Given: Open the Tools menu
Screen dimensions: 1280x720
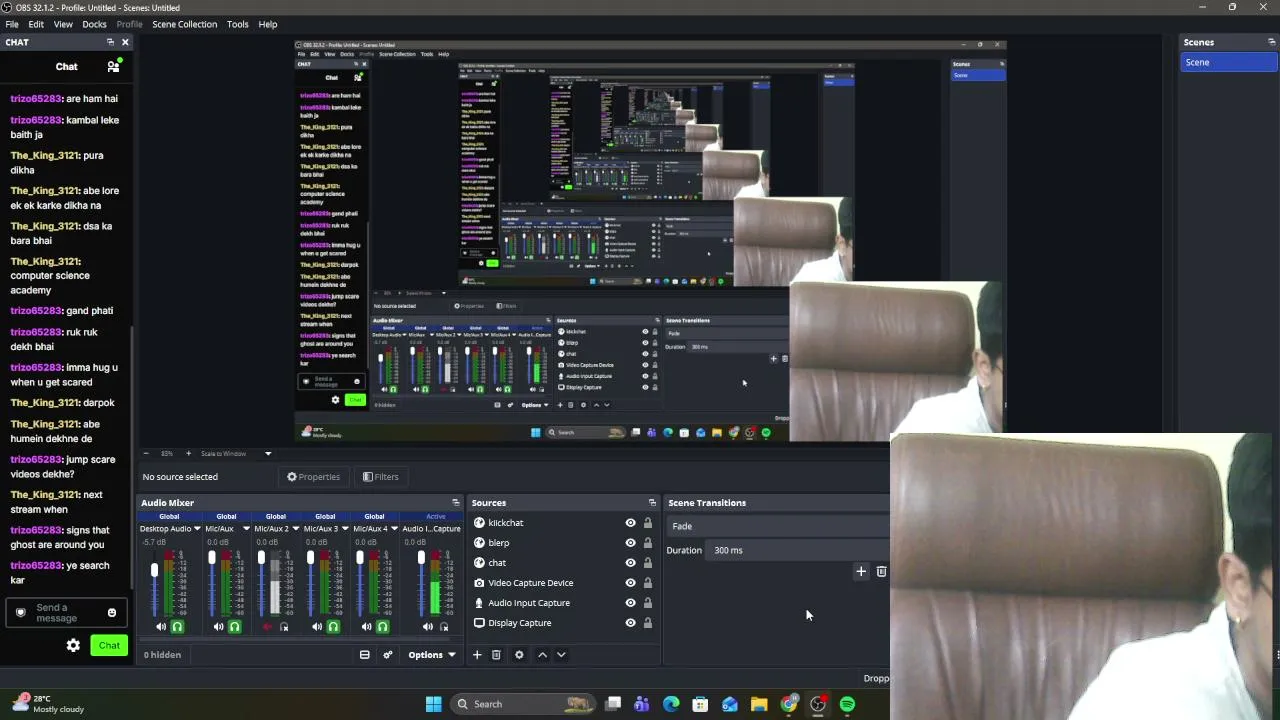Looking at the screenshot, I should pos(237,24).
